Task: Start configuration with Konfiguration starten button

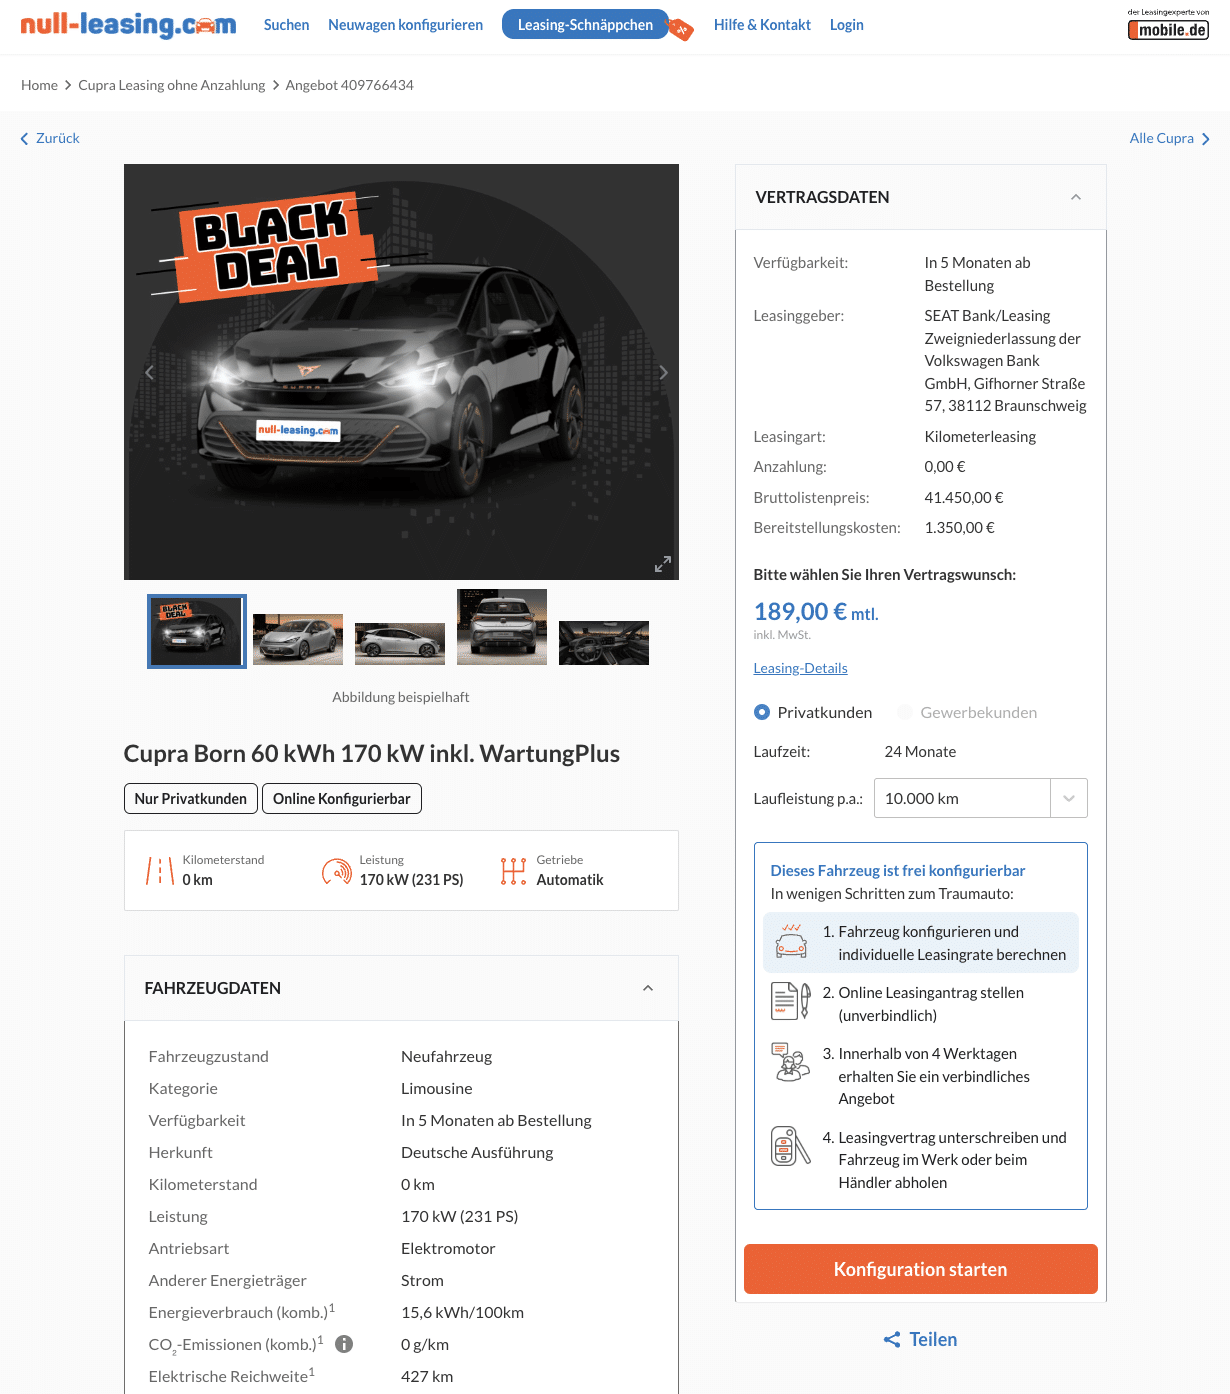Action: (x=920, y=1269)
